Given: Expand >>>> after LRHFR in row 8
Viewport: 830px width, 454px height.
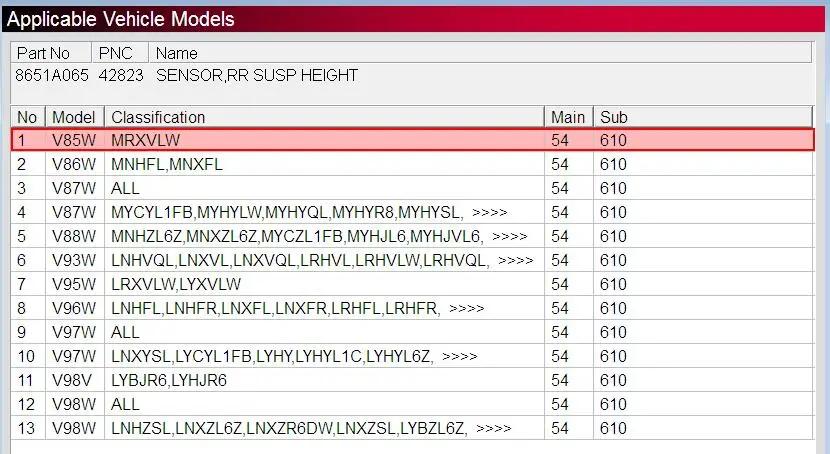Looking at the screenshot, I should [x=466, y=308].
